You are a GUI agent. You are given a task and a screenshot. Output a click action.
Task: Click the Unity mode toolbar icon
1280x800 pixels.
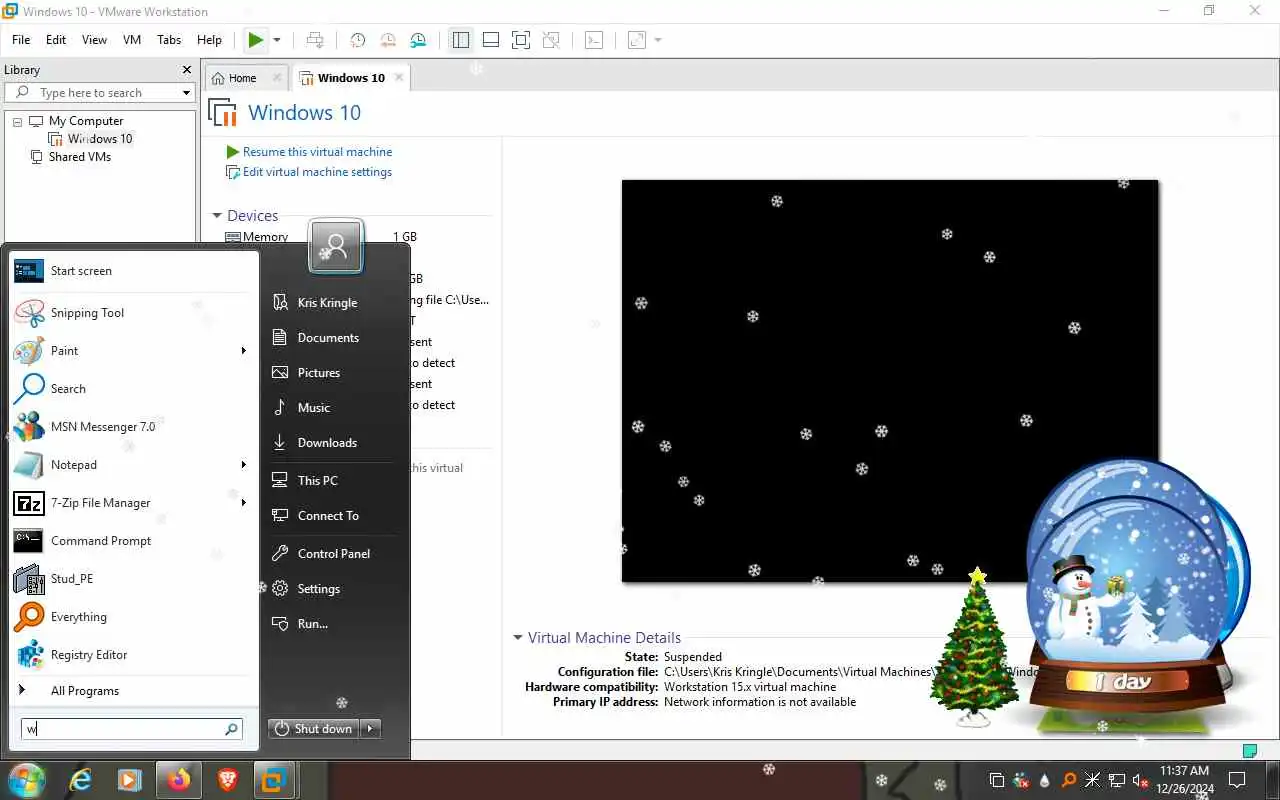[x=551, y=40]
